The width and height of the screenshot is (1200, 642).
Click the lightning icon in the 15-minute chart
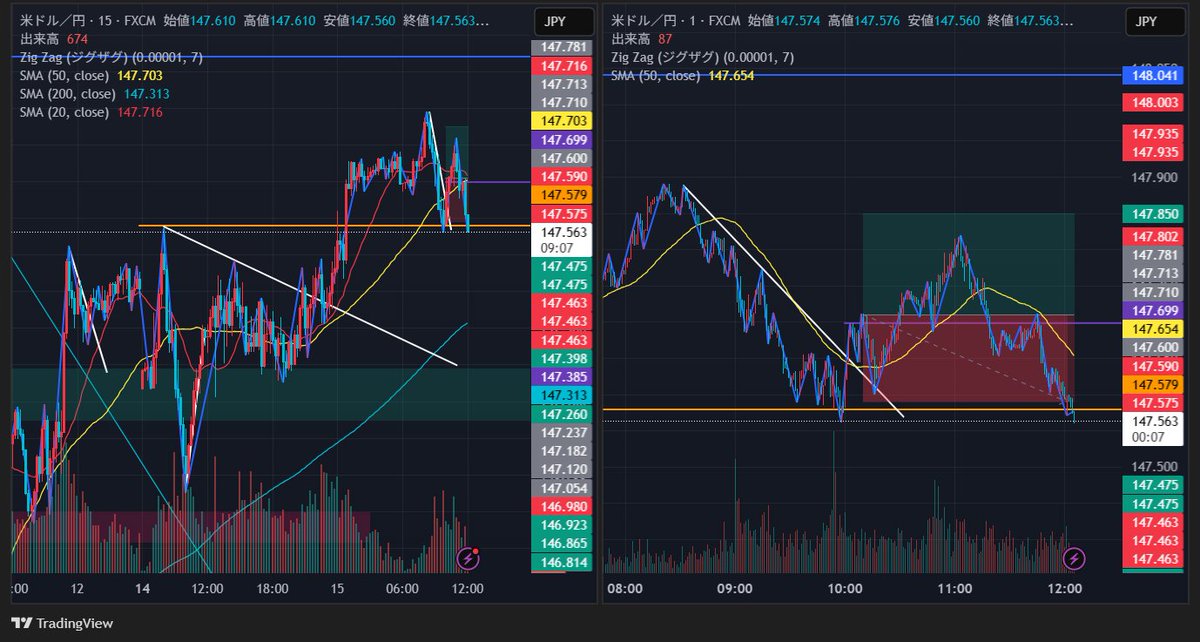tap(467, 558)
